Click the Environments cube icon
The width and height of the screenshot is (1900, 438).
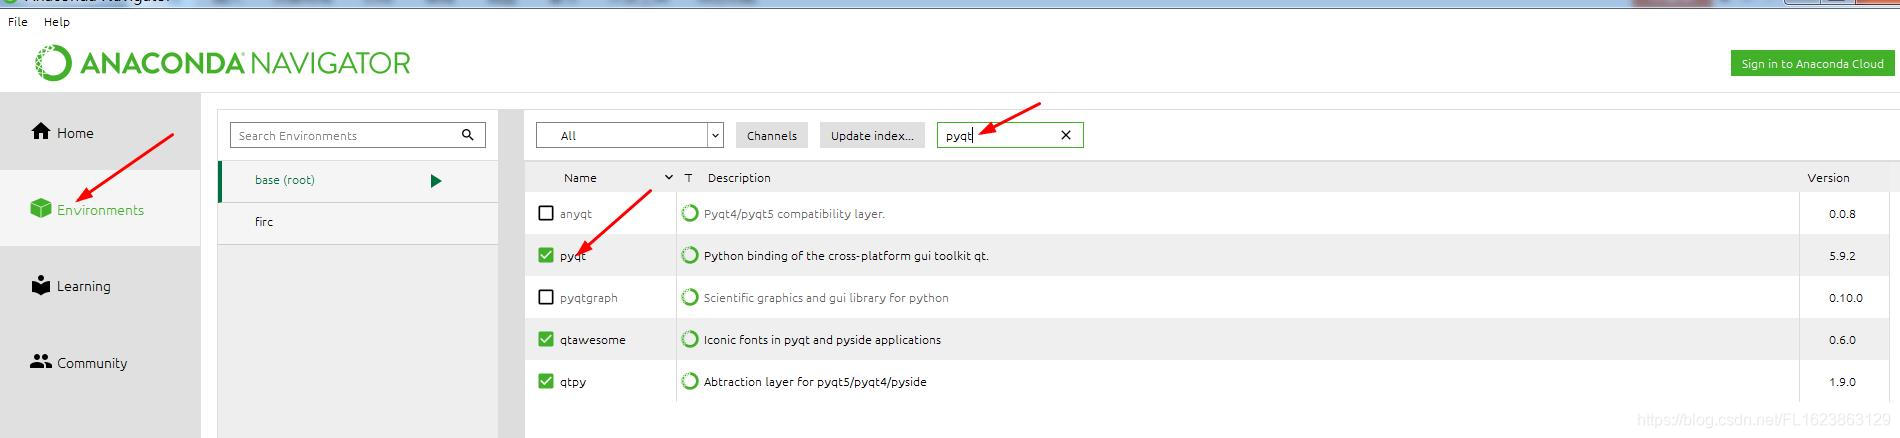tap(40, 208)
